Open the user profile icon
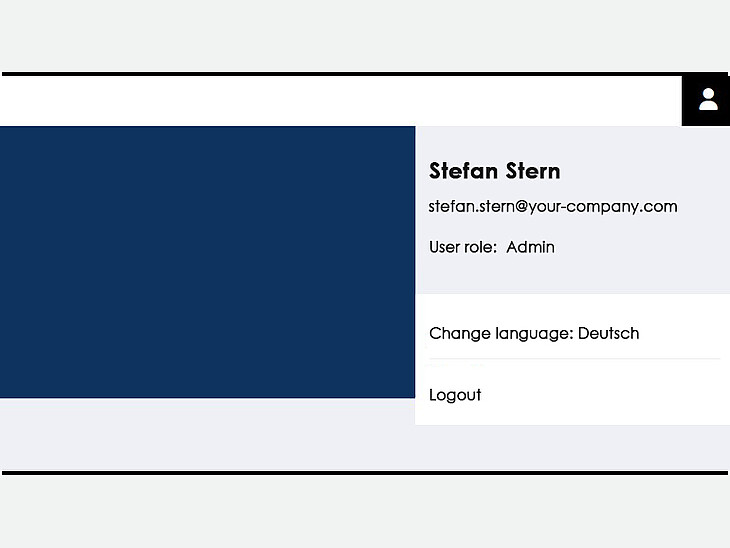The height and width of the screenshot is (548, 730). (708, 100)
